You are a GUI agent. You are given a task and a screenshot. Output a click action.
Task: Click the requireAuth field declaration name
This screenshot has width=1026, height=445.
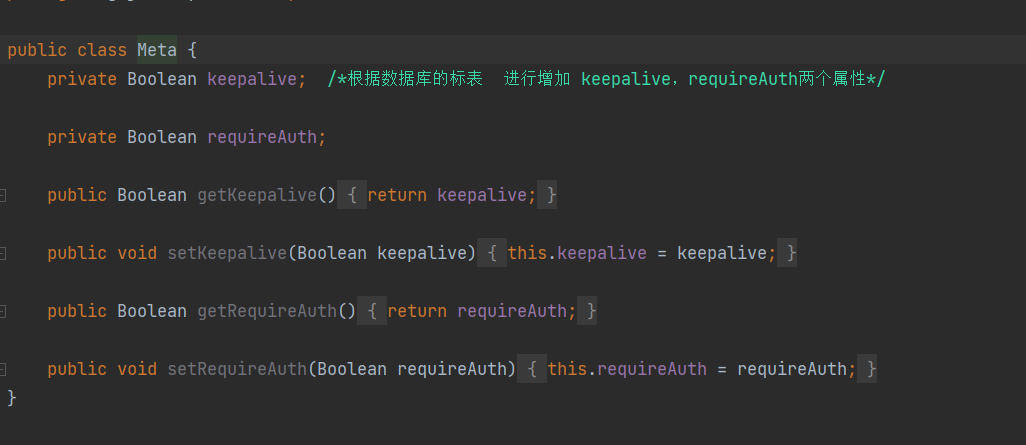click(x=261, y=137)
